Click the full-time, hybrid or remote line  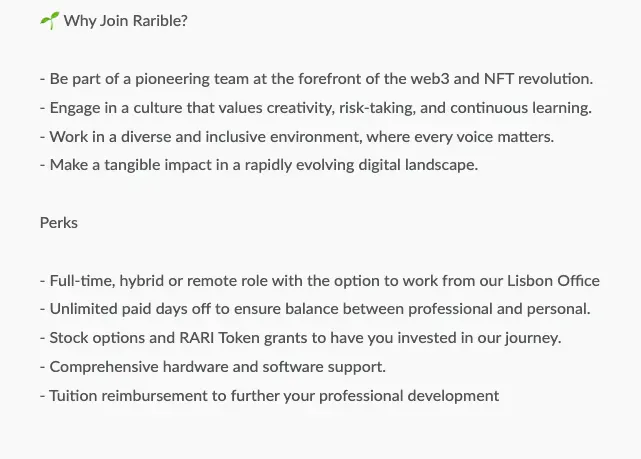point(320,281)
